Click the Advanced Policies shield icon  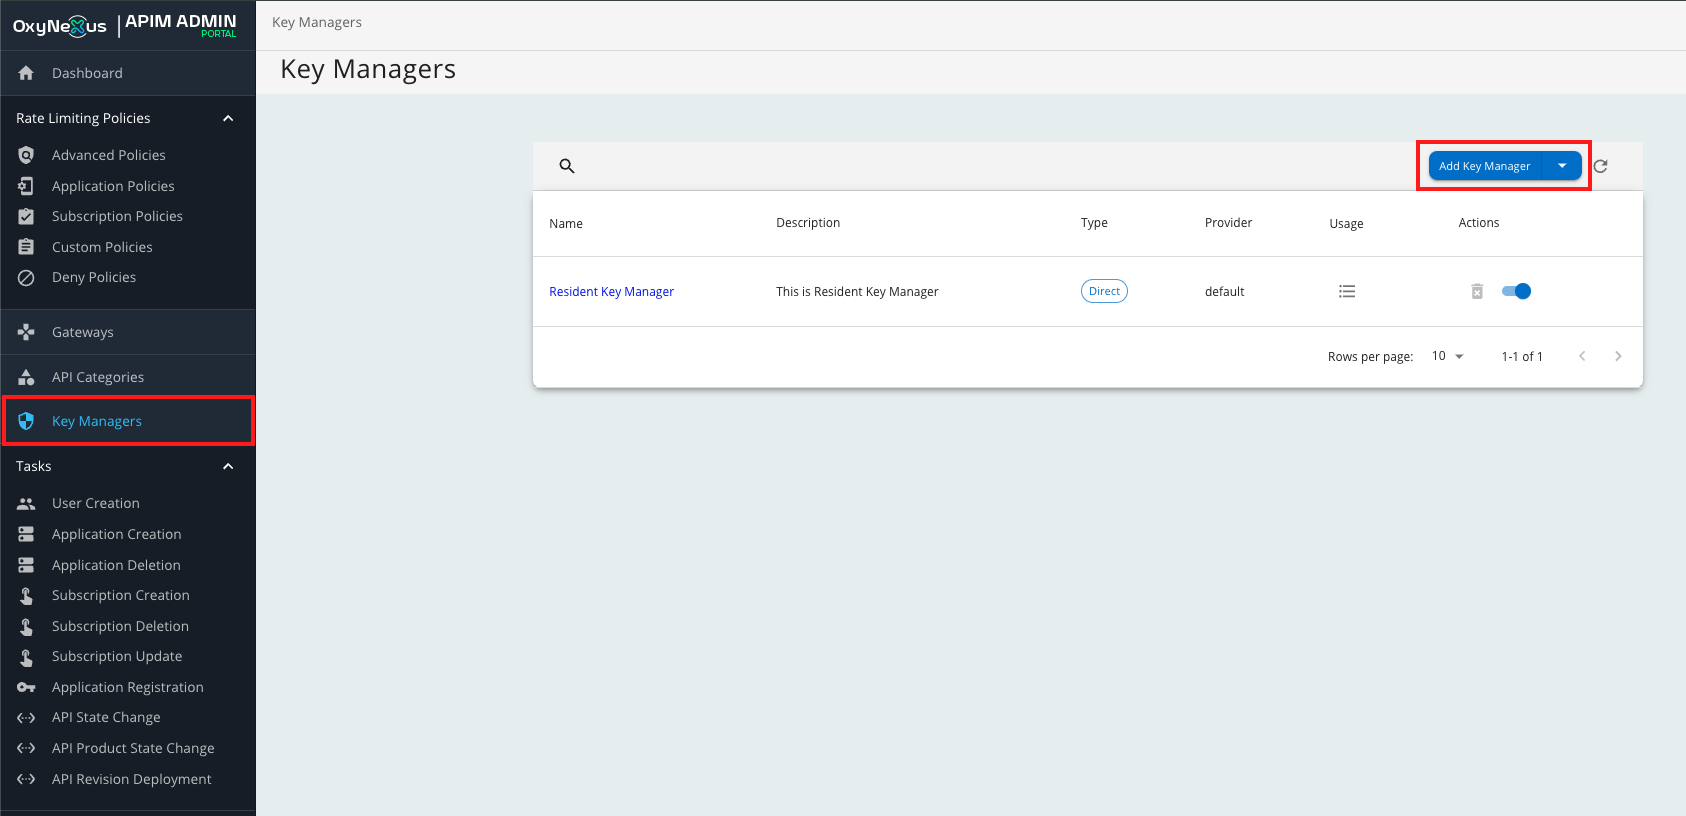26,155
